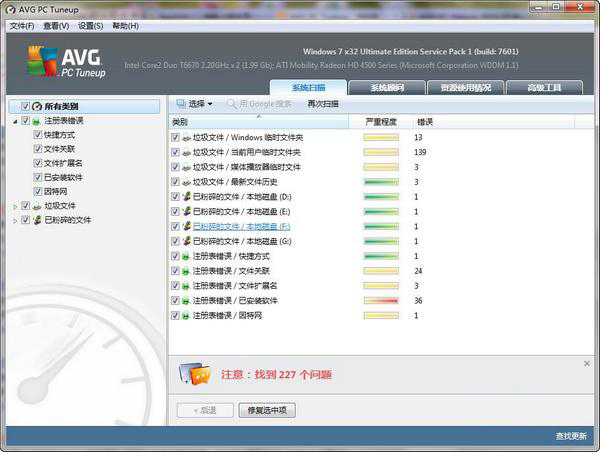Screen dimensions: 600x452
Task: Click the 选择 monitor icon in toolbar
Action: pos(181,103)
